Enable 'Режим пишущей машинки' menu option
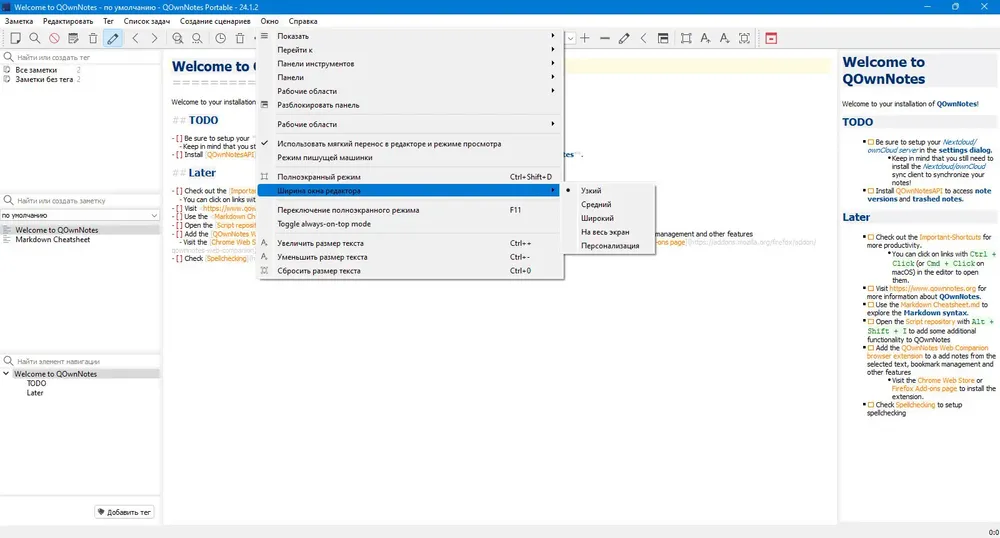The image size is (1000, 538). pos(408,157)
